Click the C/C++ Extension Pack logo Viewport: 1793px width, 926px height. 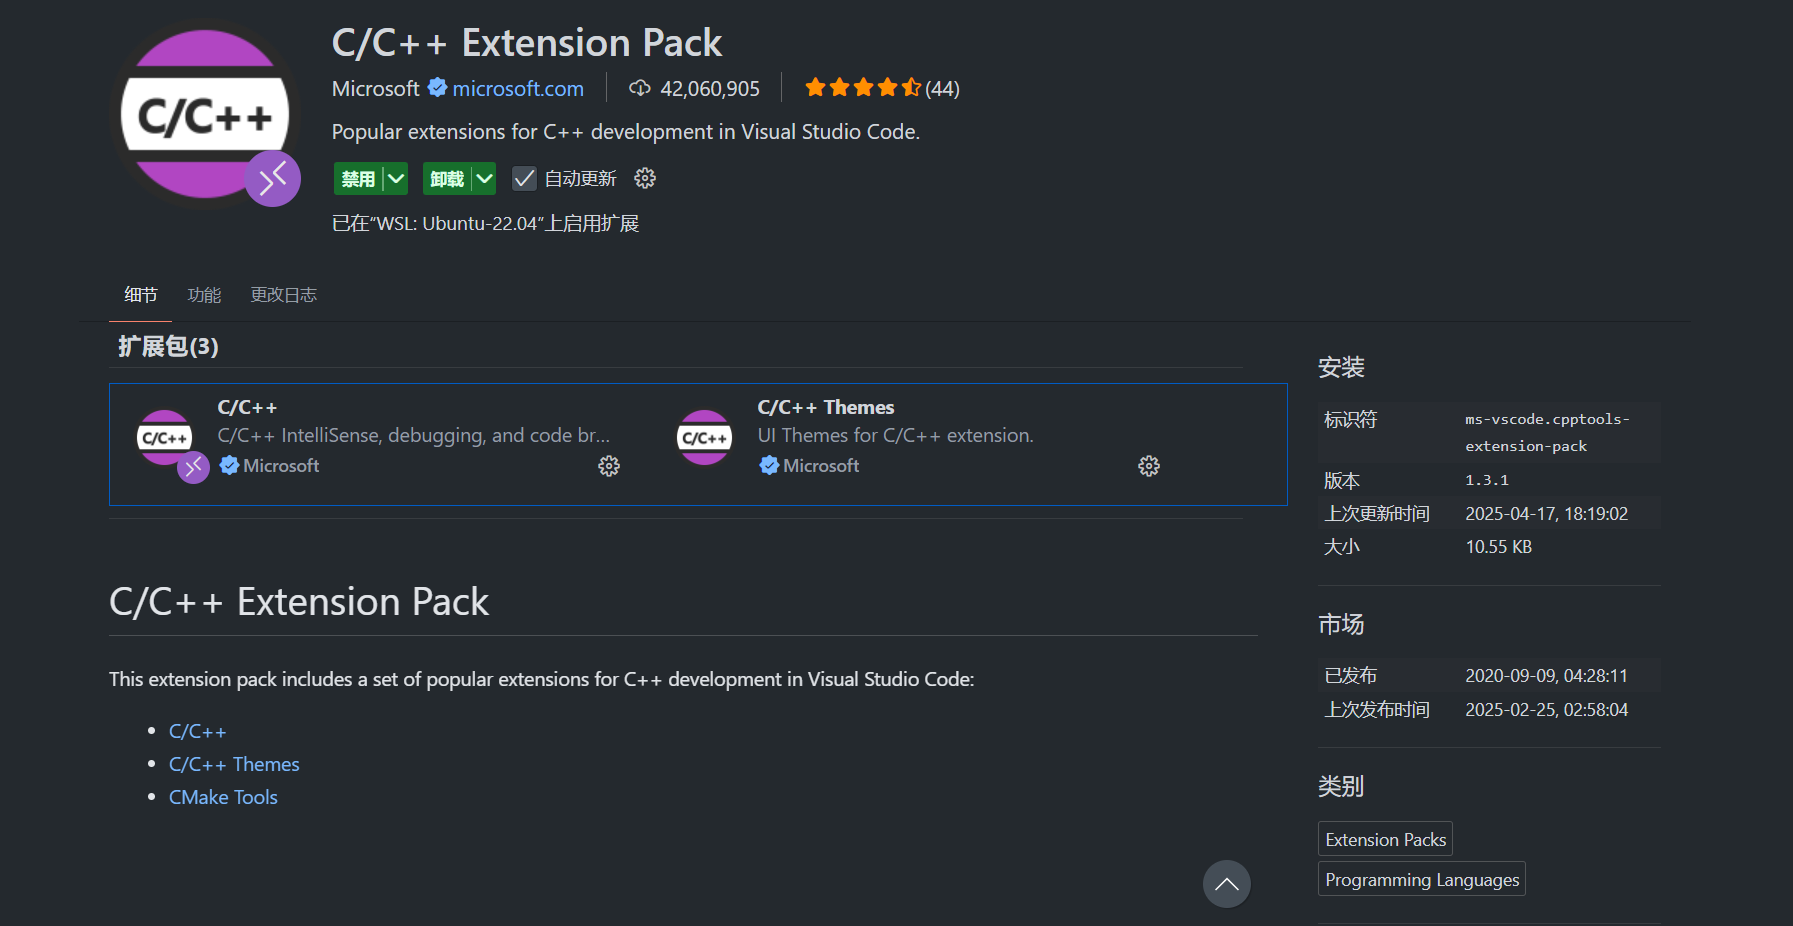(205, 114)
